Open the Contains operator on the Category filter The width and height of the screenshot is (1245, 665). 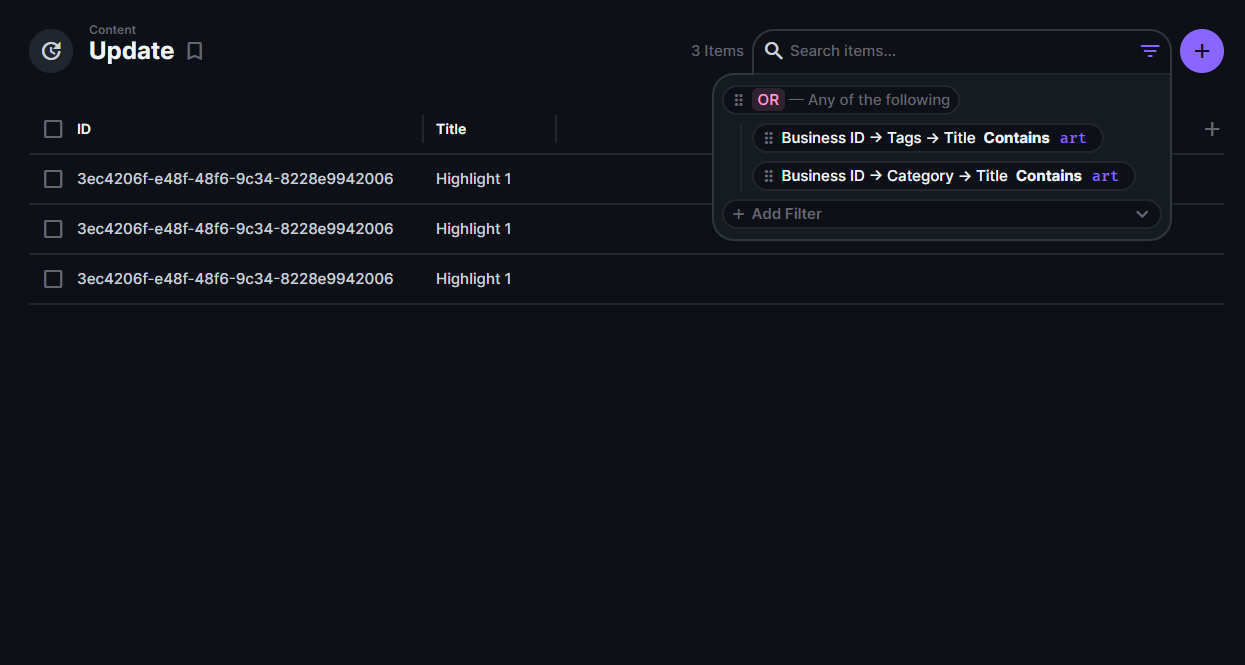click(x=1048, y=175)
